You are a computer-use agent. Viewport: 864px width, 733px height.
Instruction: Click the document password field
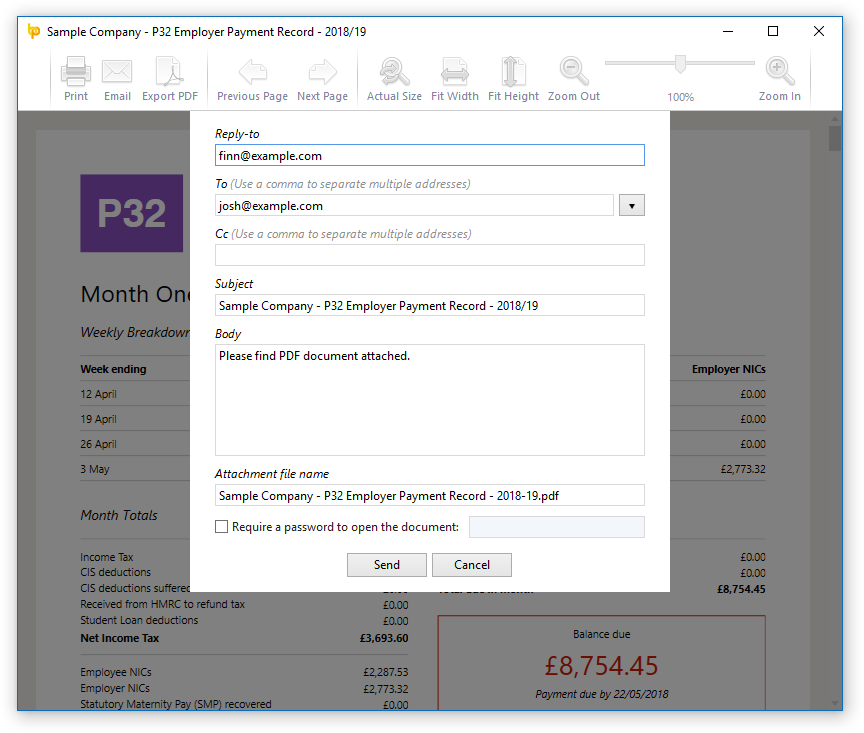pyautogui.click(x=557, y=527)
